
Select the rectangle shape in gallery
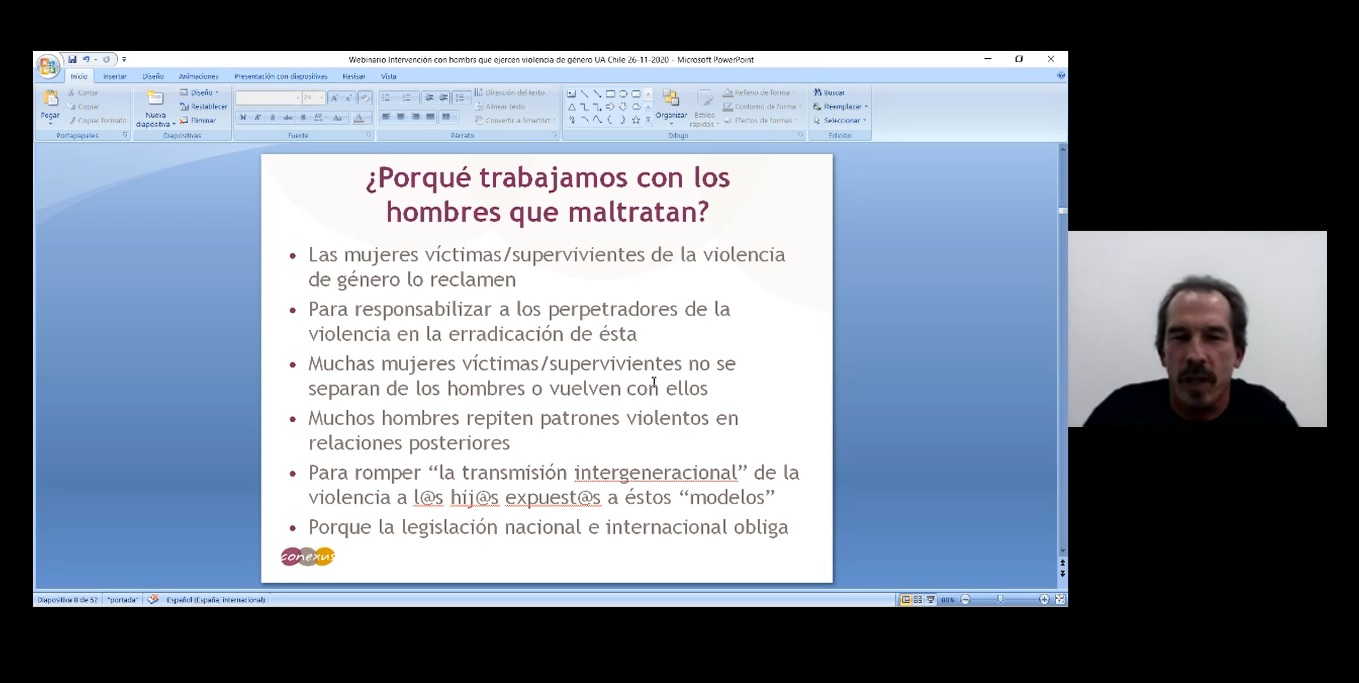tap(610, 94)
